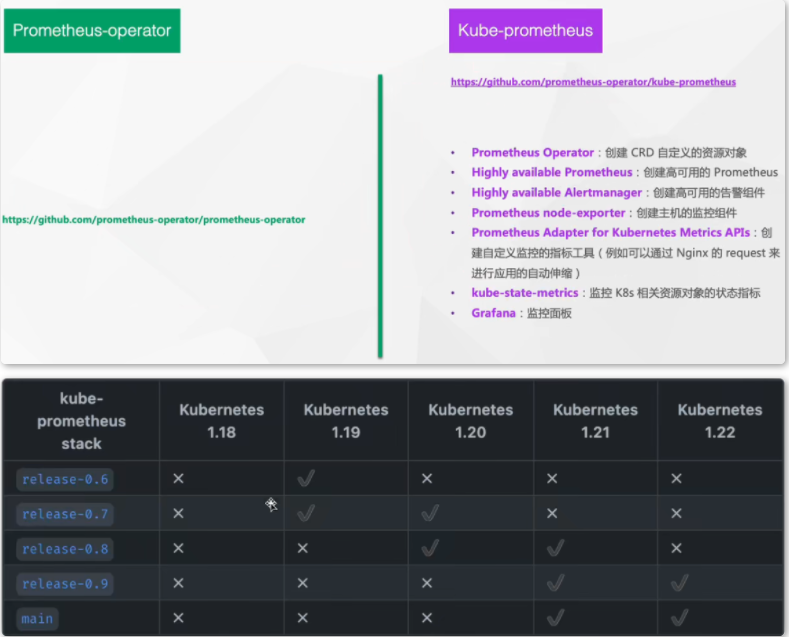Click the checkmark for release-0.9 Kubernetes 1.22
This screenshot has height=637, width=789.
(680, 583)
